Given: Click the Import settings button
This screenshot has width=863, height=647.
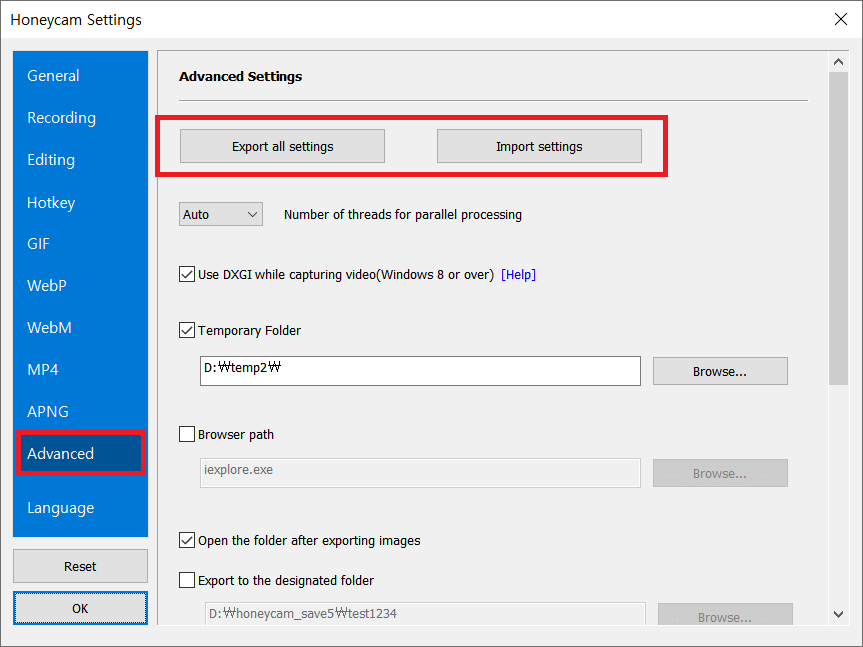Looking at the screenshot, I should tap(539, 146).
